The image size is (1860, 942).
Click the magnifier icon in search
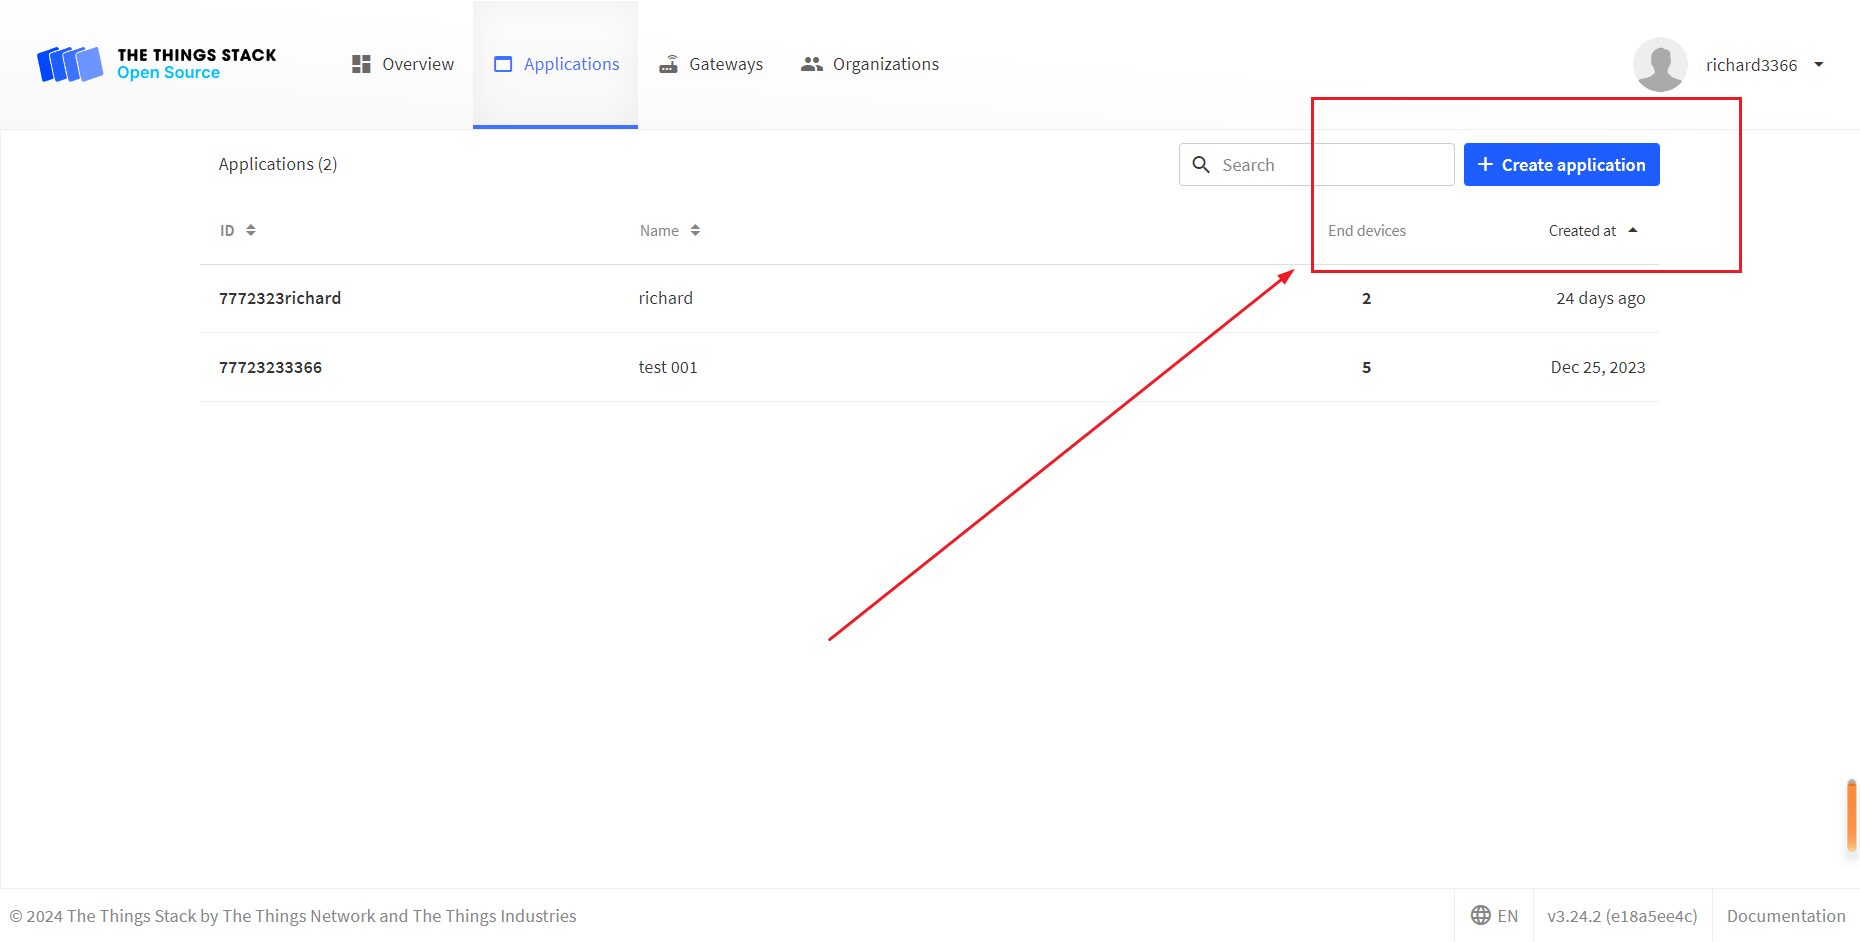coord(1201,165)
